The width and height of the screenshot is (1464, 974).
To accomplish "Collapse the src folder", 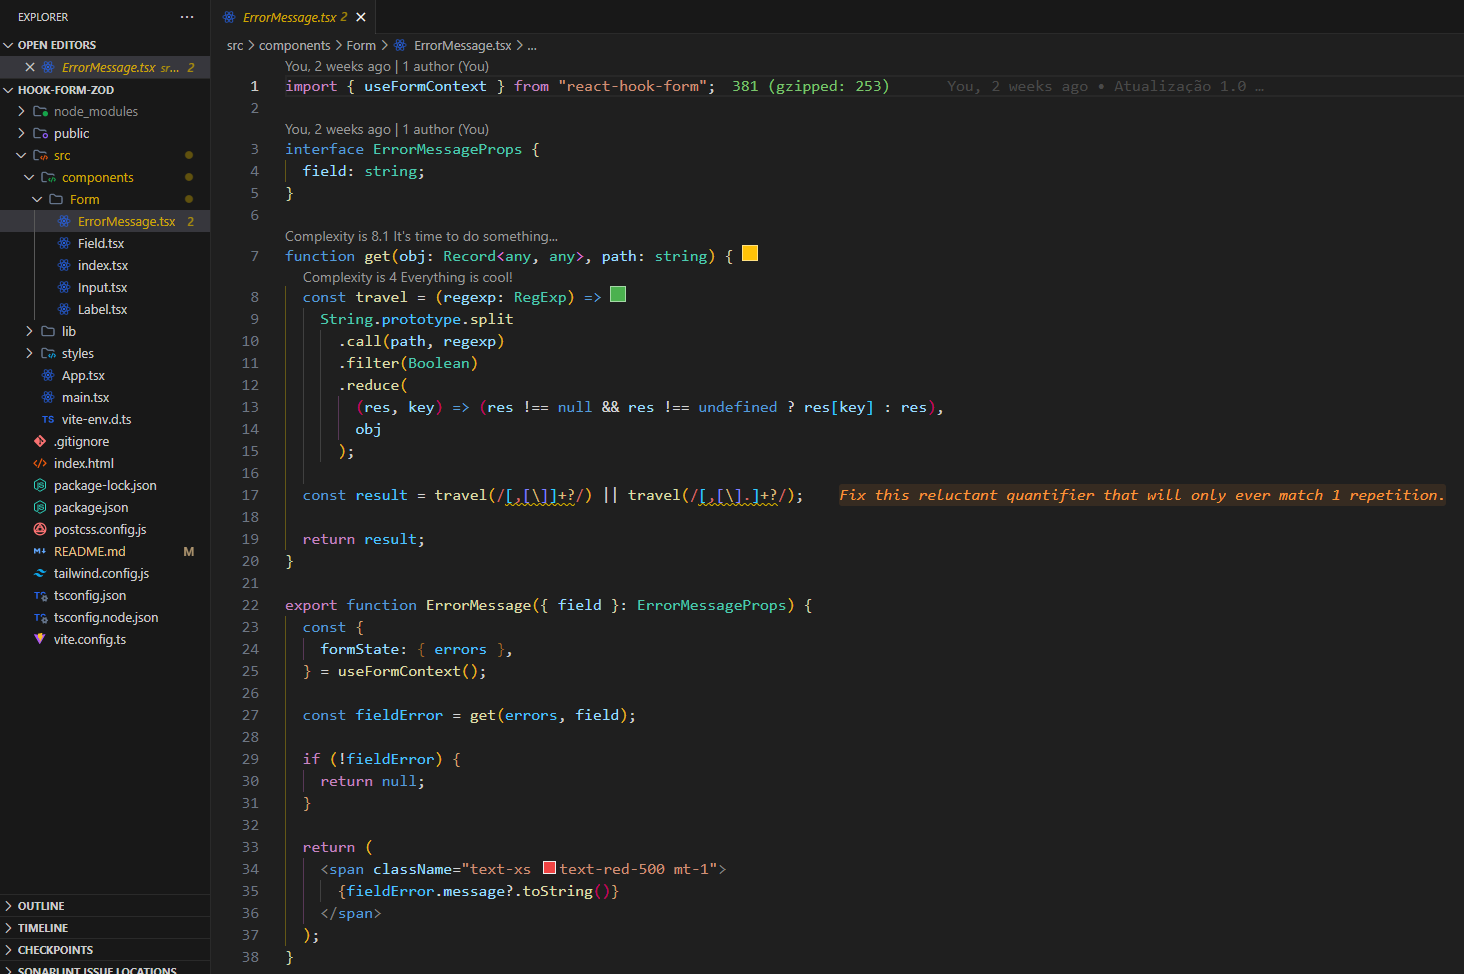I will 21,155.
